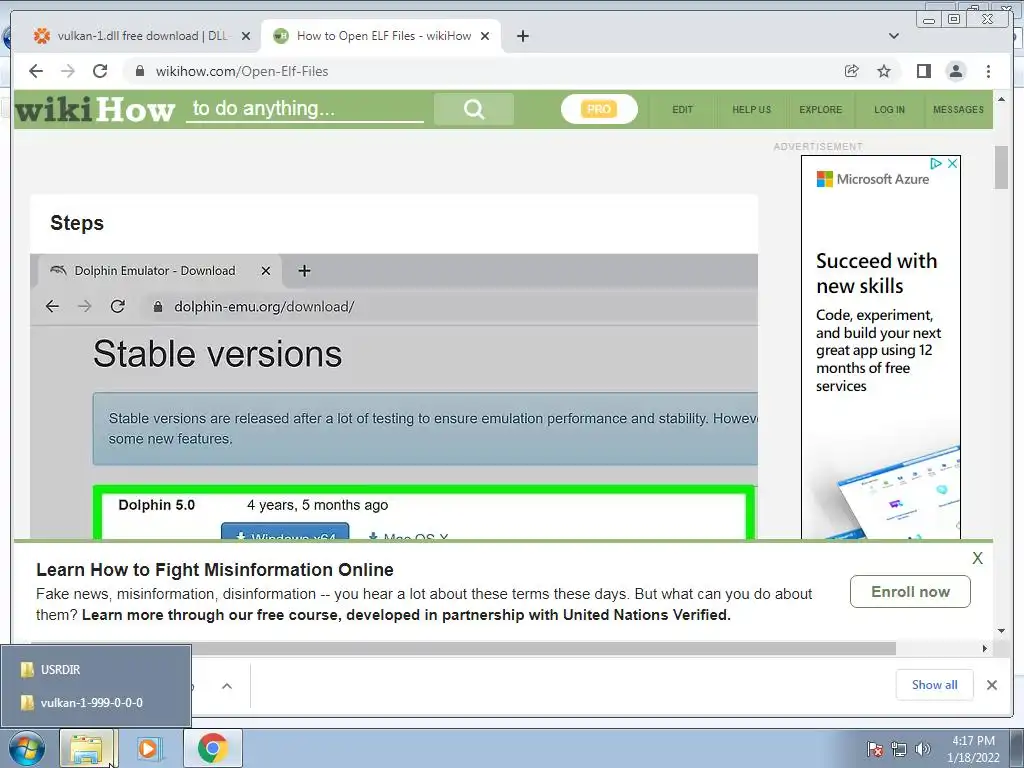Open the EDIT menu item
Viewport: 1024px width, 768px height.
(682, 110)
